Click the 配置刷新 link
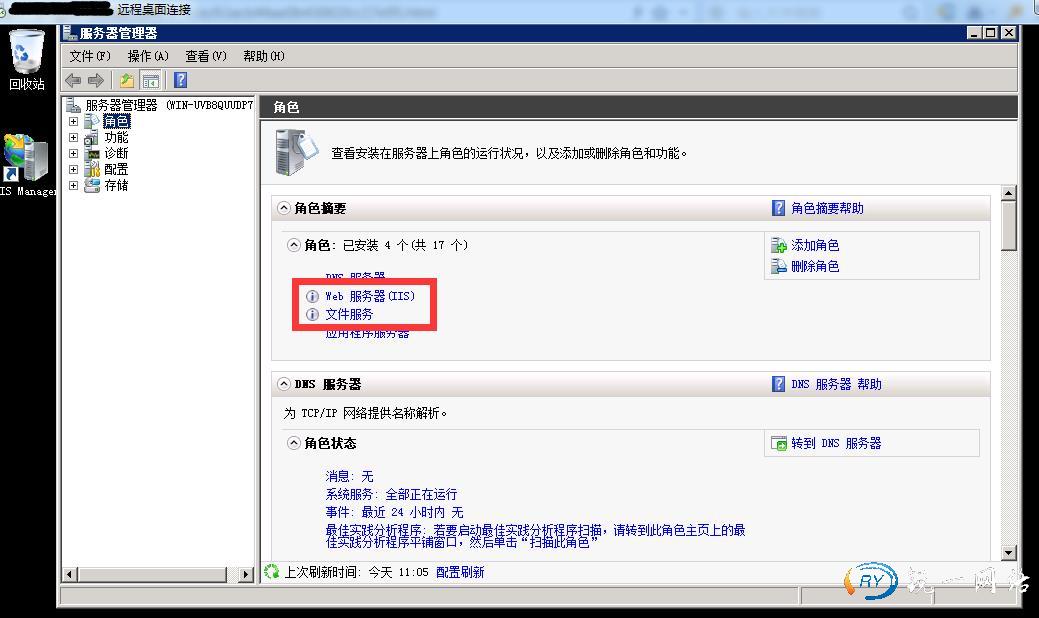Screen dimensions: 1039x618 pos(460,572)
